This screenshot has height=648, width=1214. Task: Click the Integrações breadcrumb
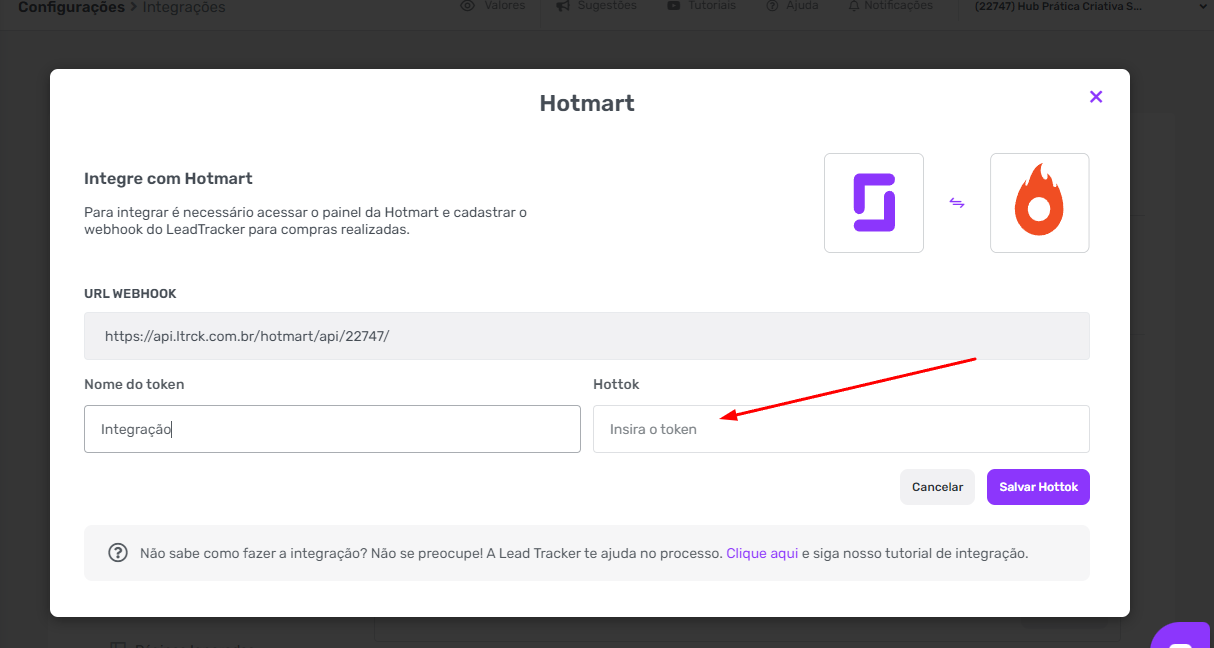click(x=184, y=7)
